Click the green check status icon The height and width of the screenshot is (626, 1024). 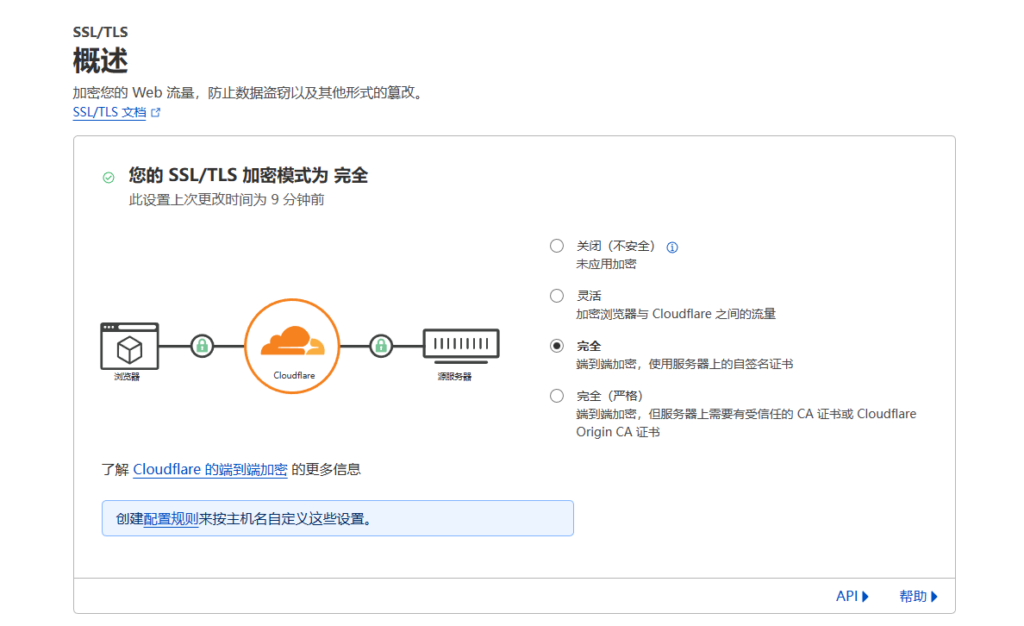point(108,177)
